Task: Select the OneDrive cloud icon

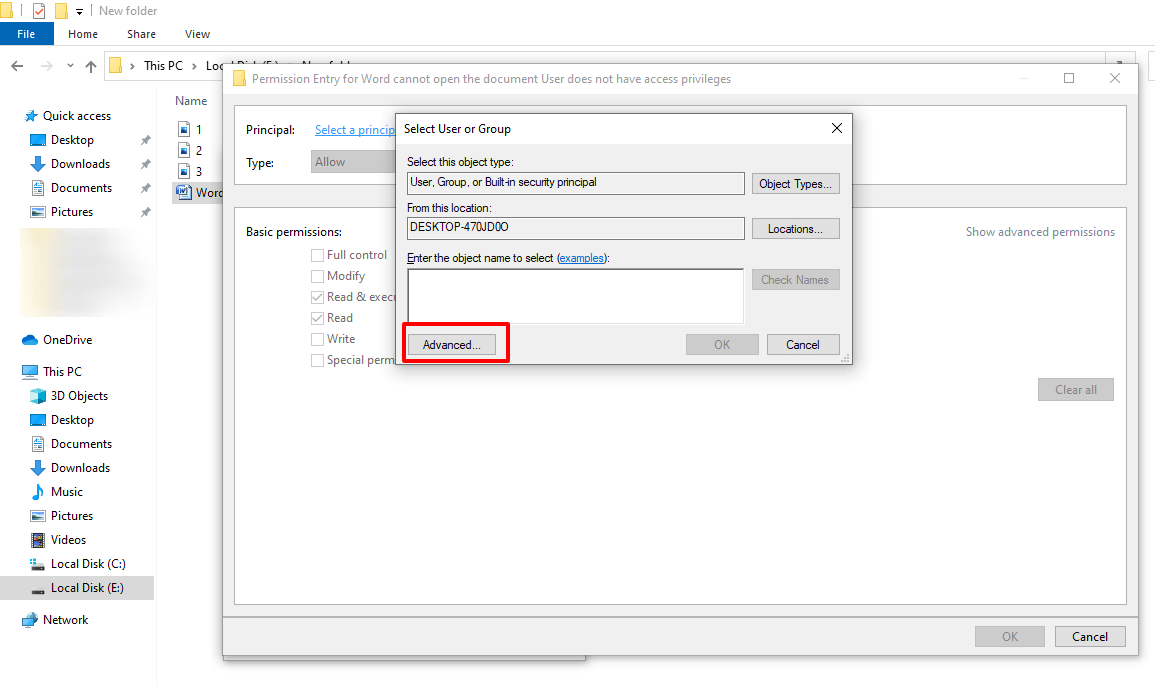Action: tap(29, 339)
